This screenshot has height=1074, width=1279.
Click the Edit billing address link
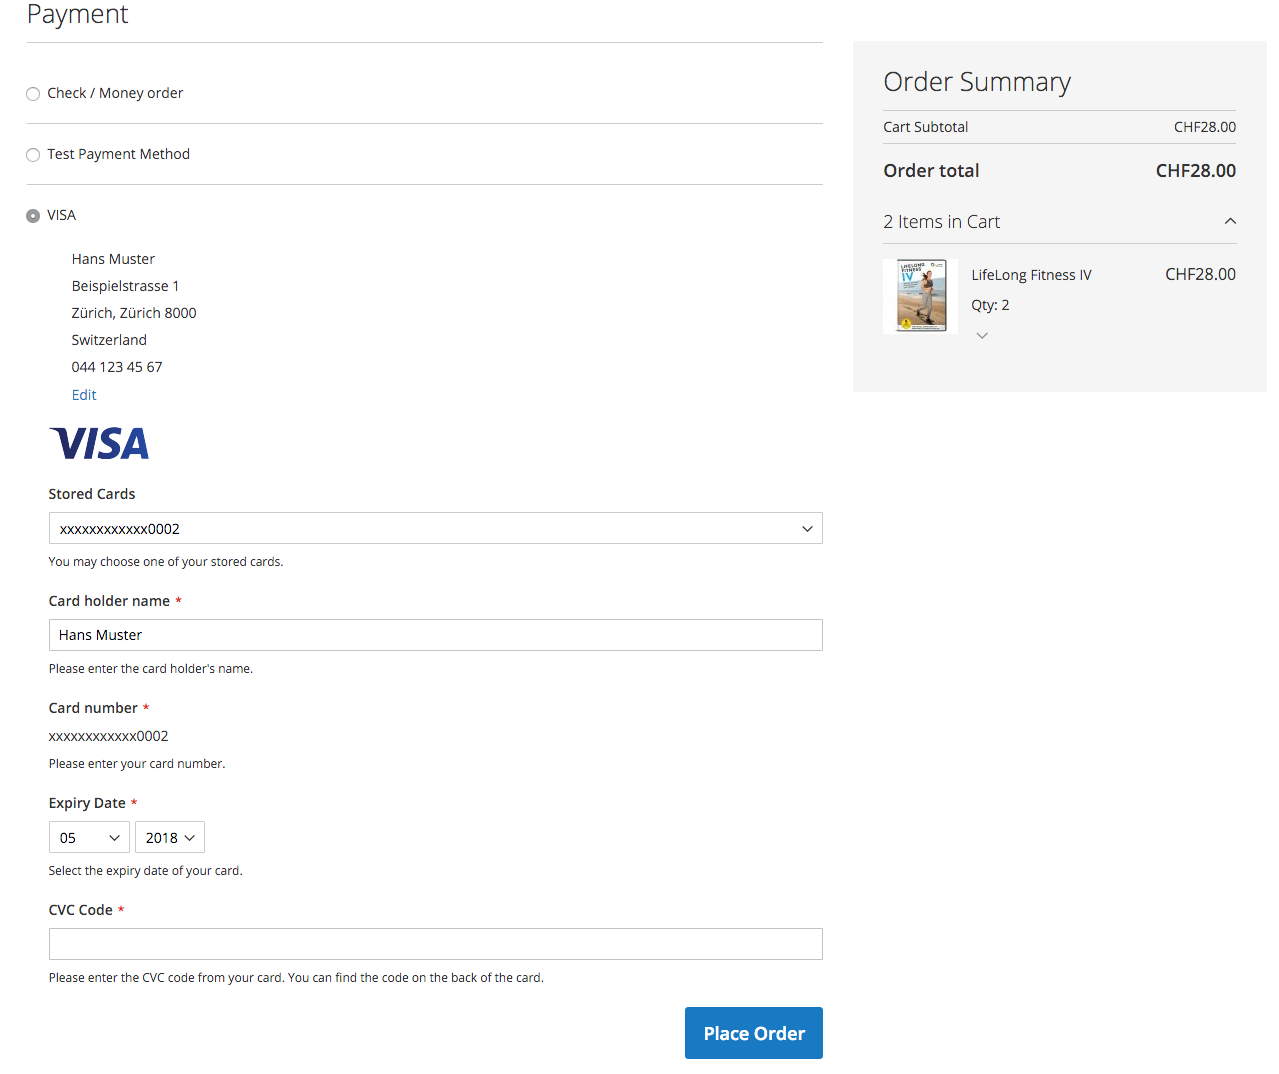pos(84,395)
